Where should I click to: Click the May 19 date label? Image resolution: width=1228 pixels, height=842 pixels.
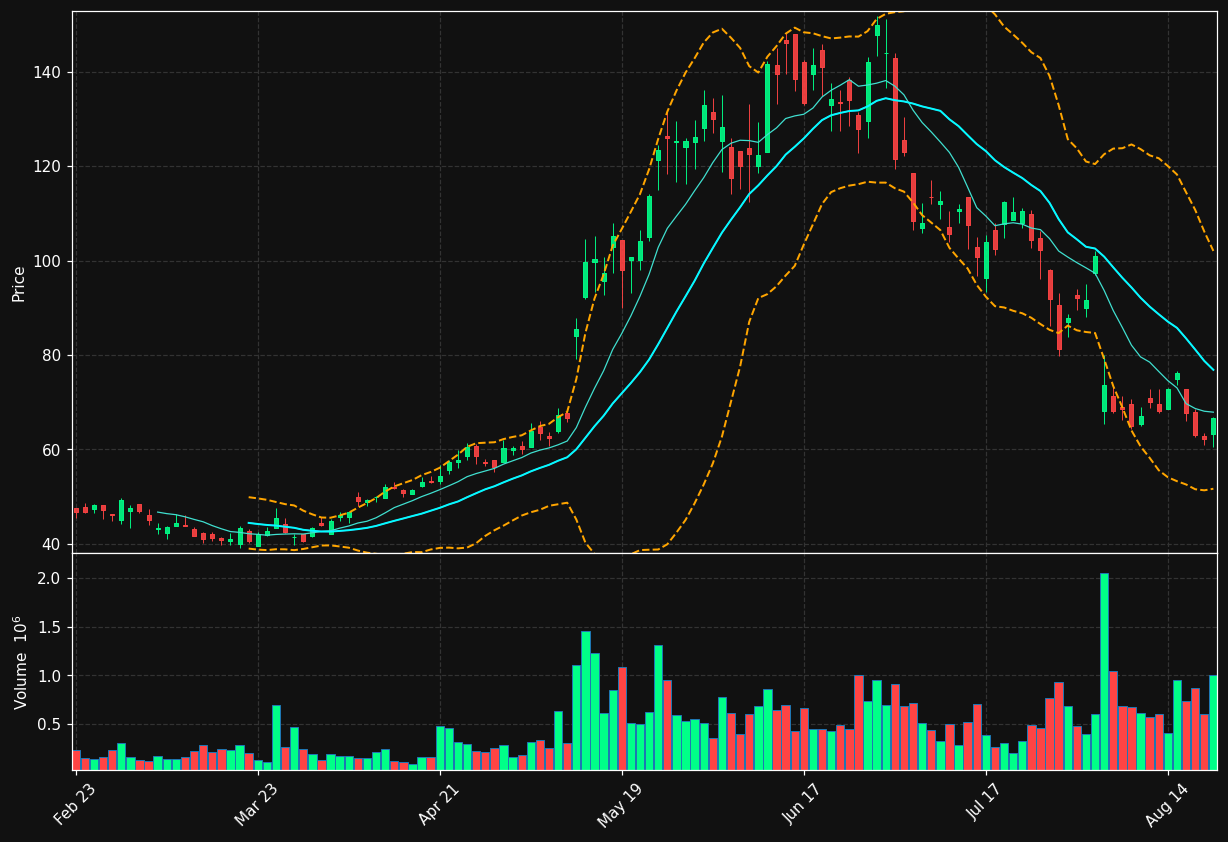coord(620,803)
